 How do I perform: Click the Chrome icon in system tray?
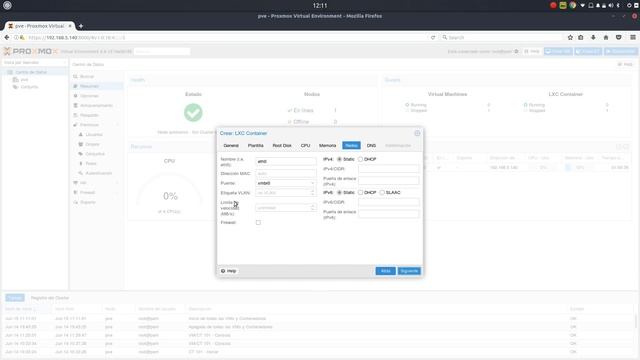573,5
